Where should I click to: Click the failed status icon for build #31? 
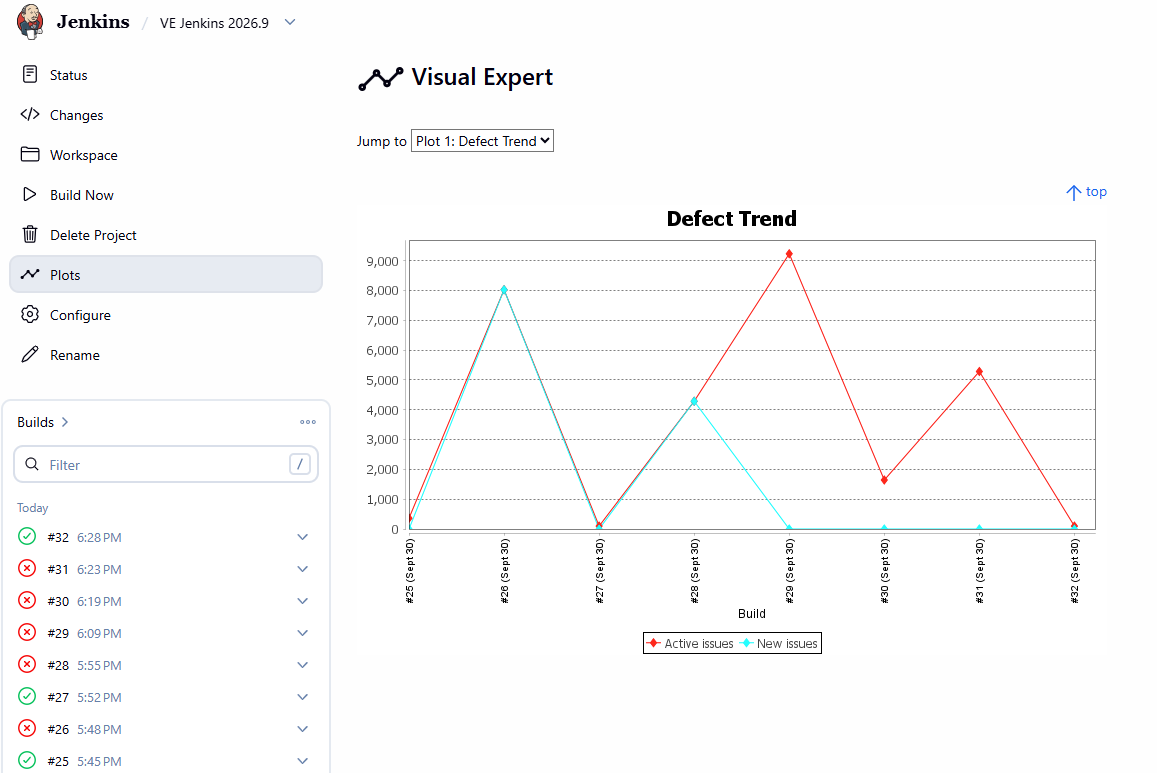click(x=27, y=569)
